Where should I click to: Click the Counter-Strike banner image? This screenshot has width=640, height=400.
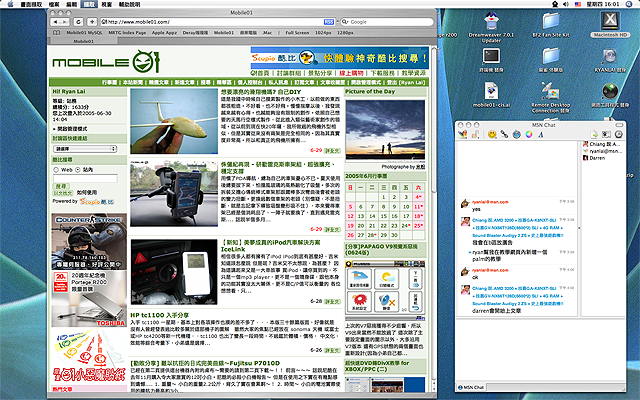click(x=89, y=241)
